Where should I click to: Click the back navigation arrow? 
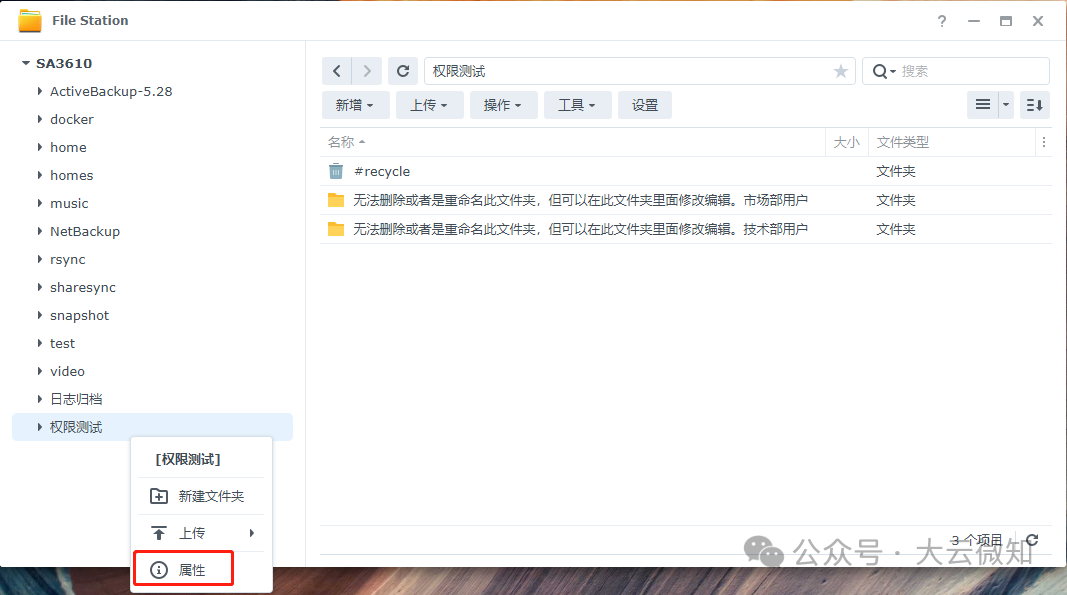pyautogui.click(x=337, y=71)
